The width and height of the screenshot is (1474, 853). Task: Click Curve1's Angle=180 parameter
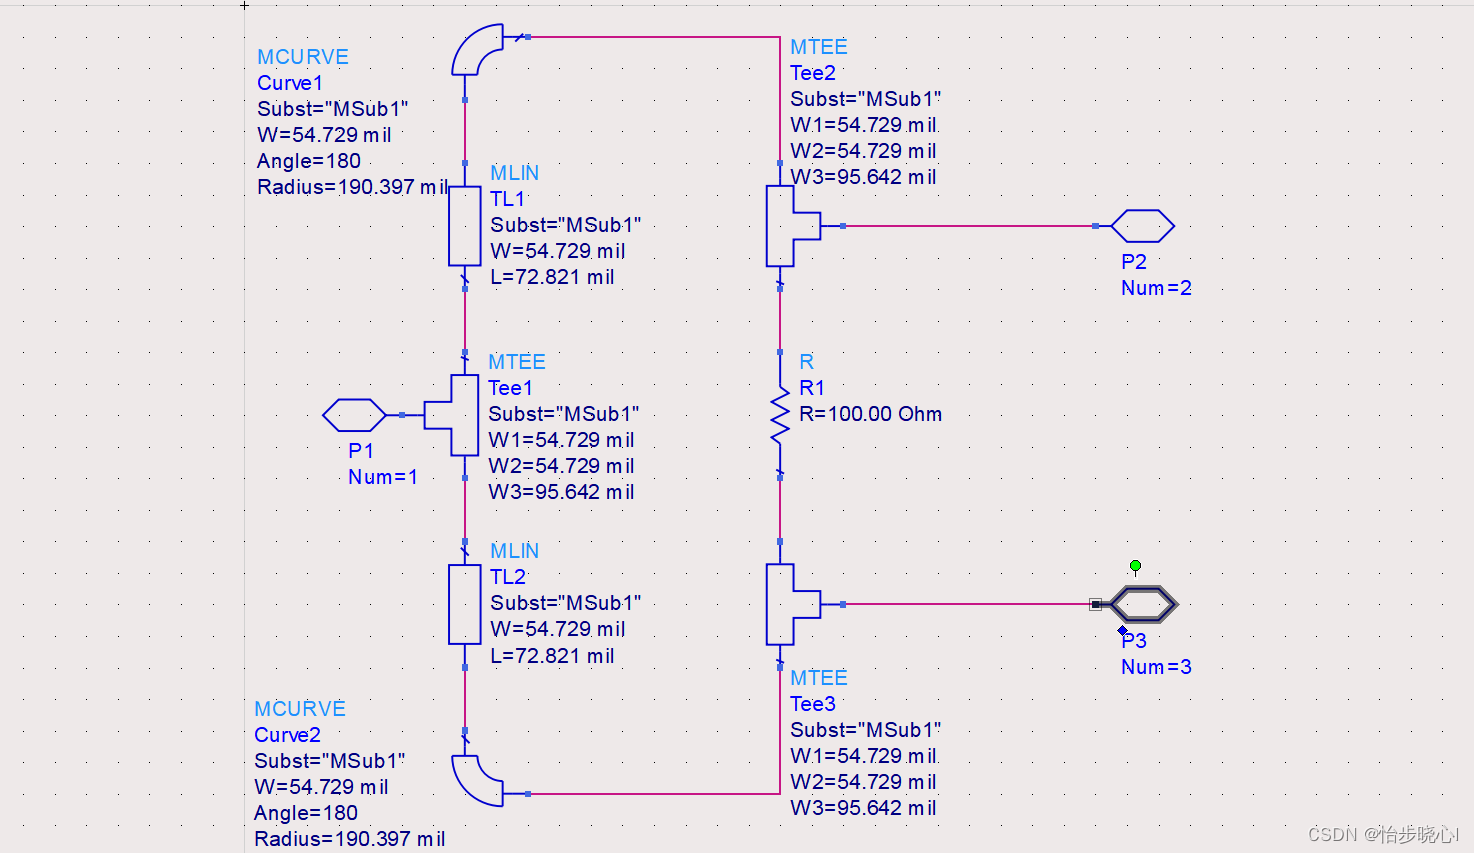pos(309,161)
